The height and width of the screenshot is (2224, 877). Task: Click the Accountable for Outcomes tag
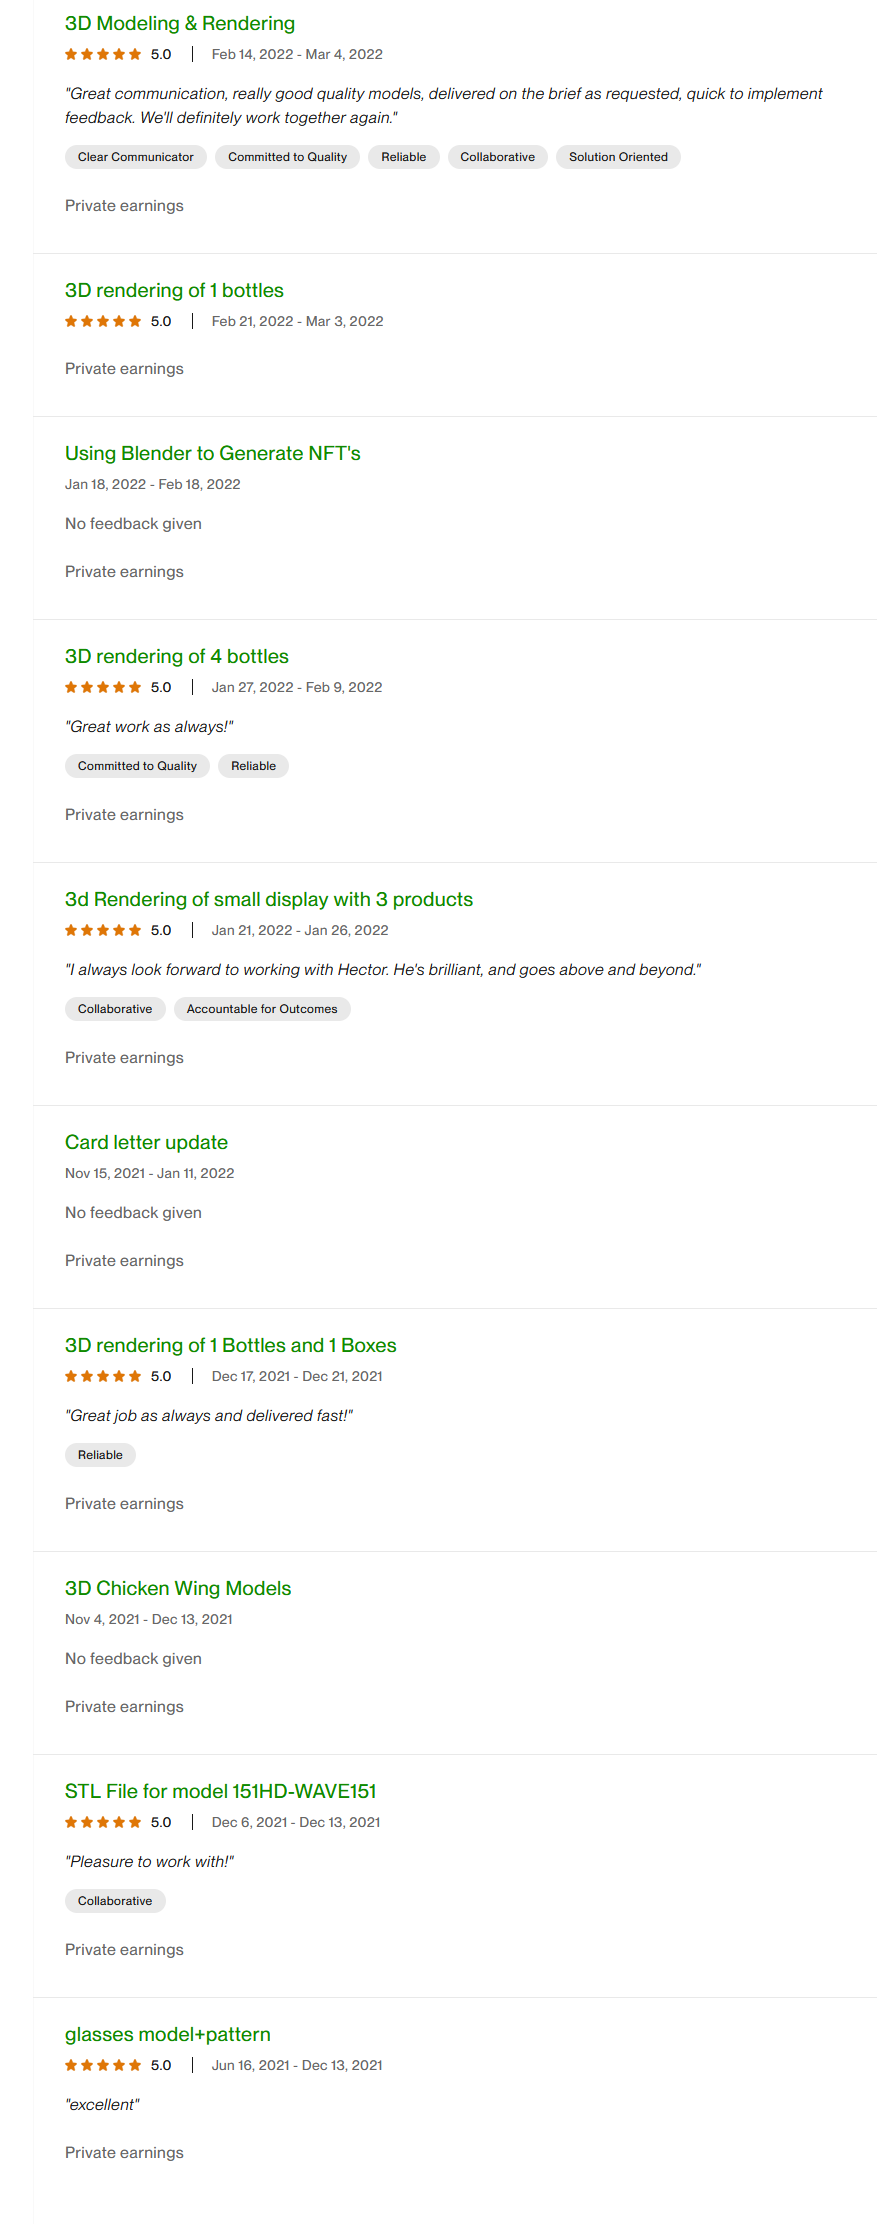(x=262, y=1009)
